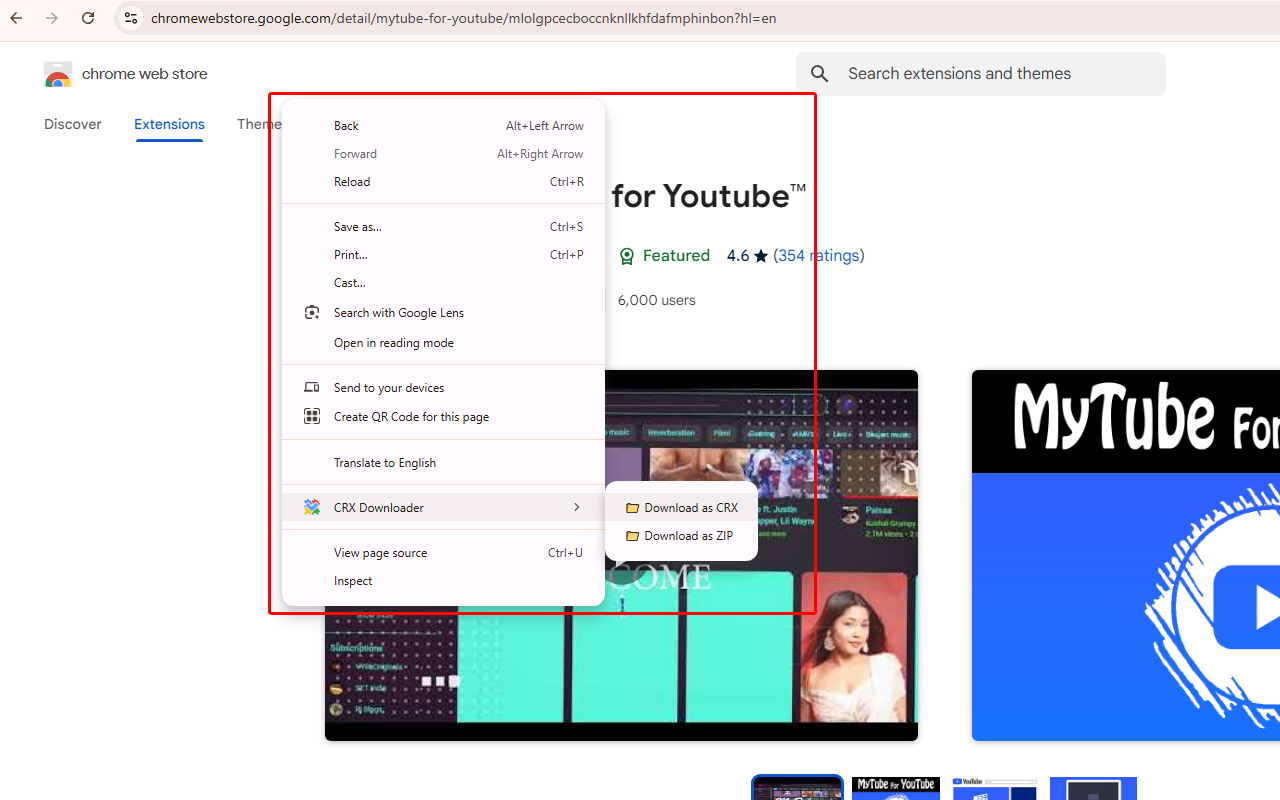
Task: Switch to the Discover tab
Action: pyautogui.click(x=73, y=124)
